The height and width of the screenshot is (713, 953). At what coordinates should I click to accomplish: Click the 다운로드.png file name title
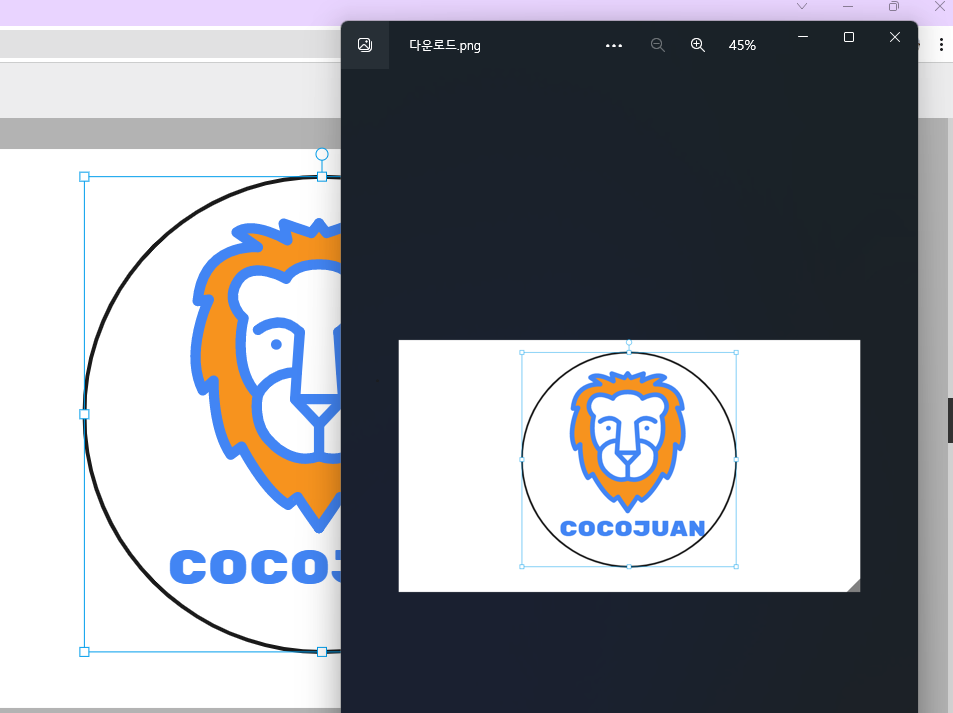pyautogui.click(x=445, y=46)
